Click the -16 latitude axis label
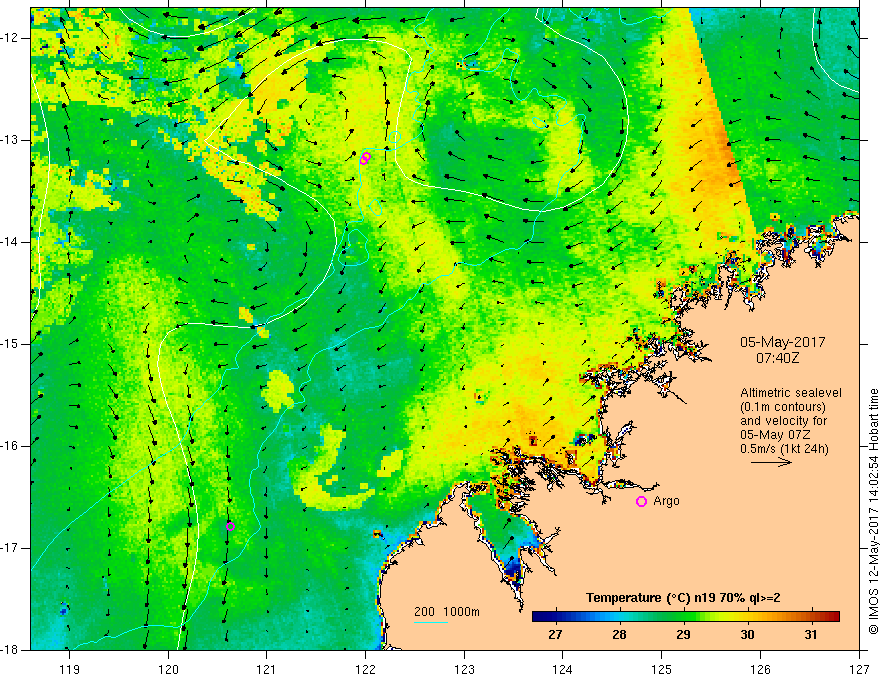Image resolution: width=880 pixels, height=680 pixels. tap(11, 446)
